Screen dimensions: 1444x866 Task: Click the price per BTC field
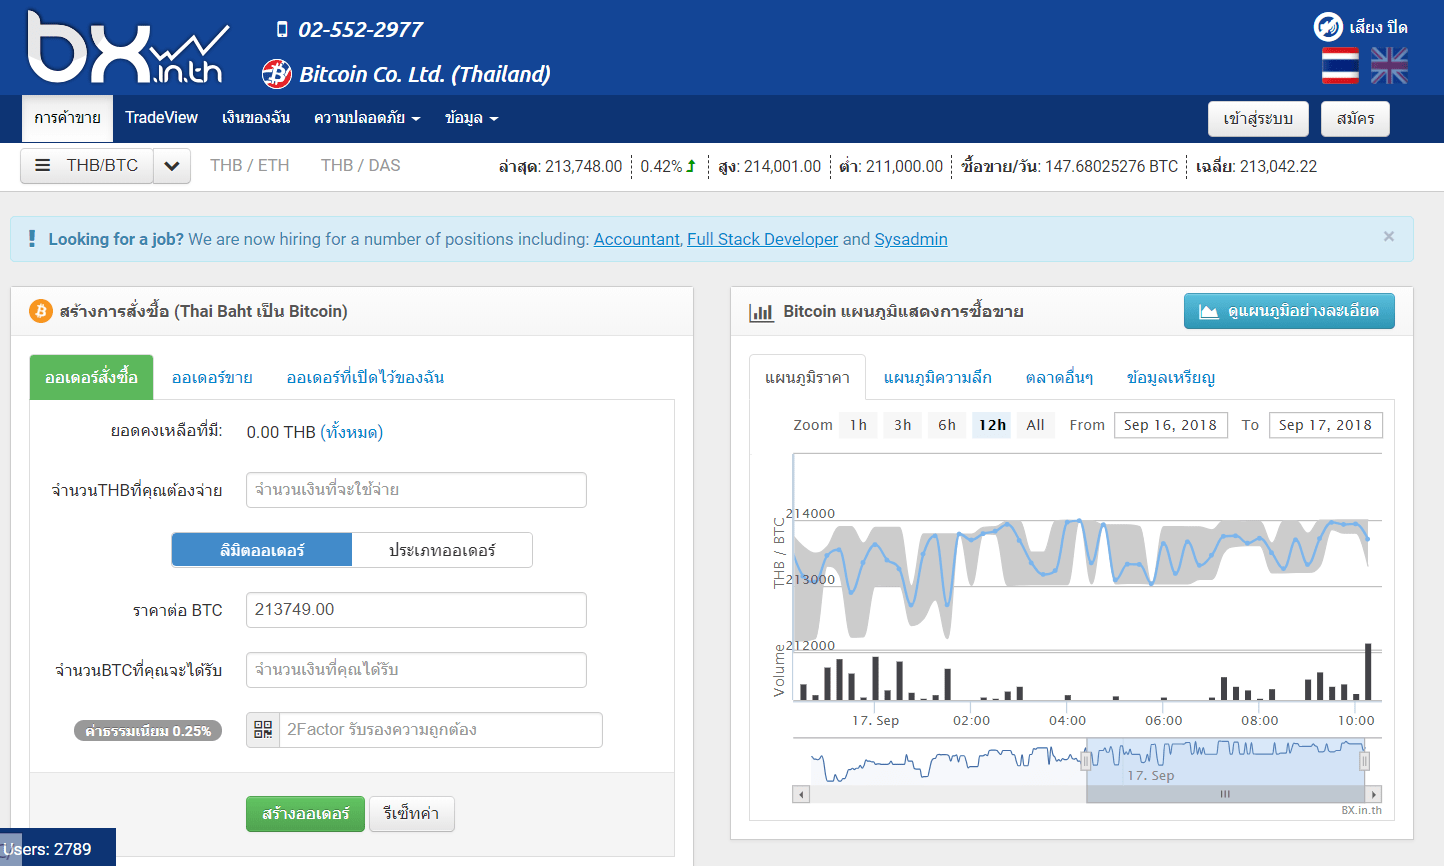click(x=416, y=610)
